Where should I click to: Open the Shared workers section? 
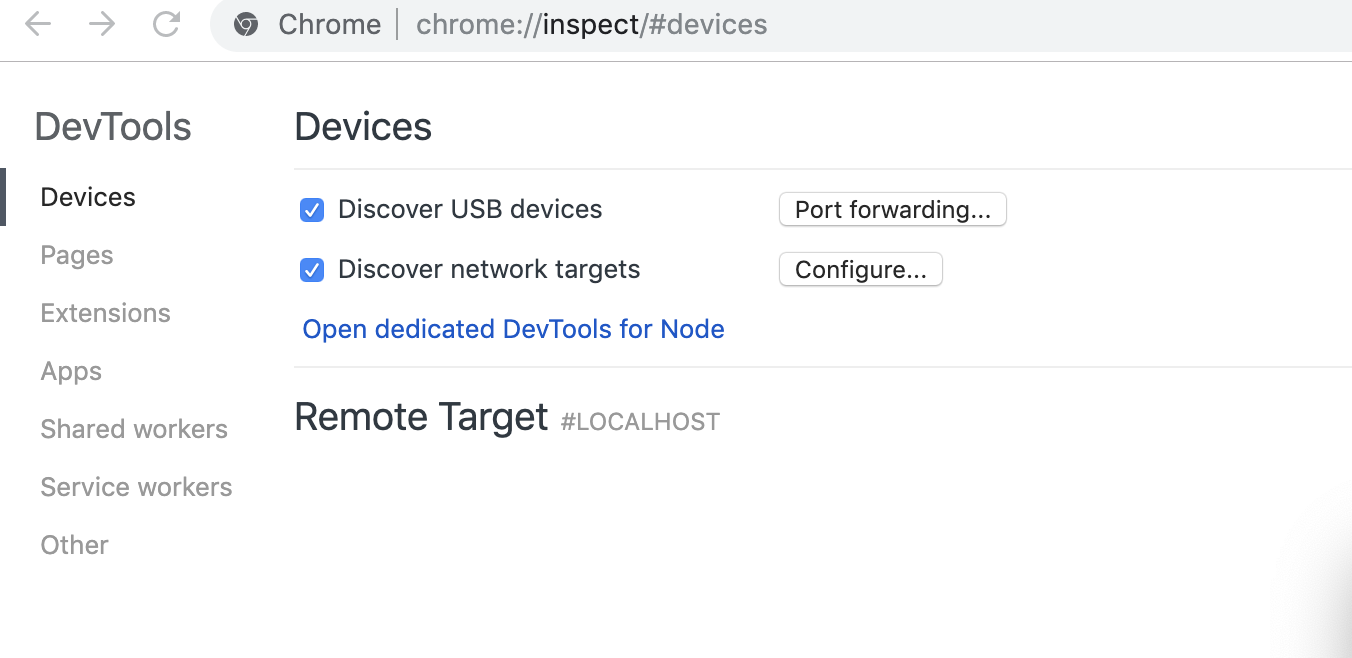133,429
